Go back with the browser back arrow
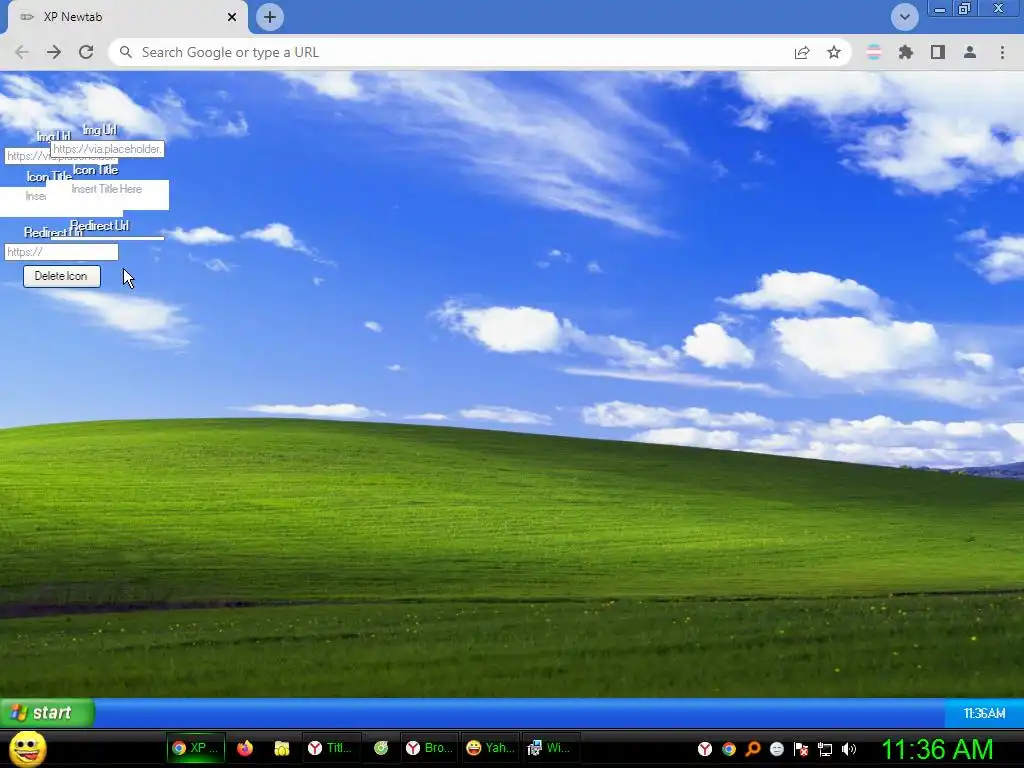 coord(22,52)
